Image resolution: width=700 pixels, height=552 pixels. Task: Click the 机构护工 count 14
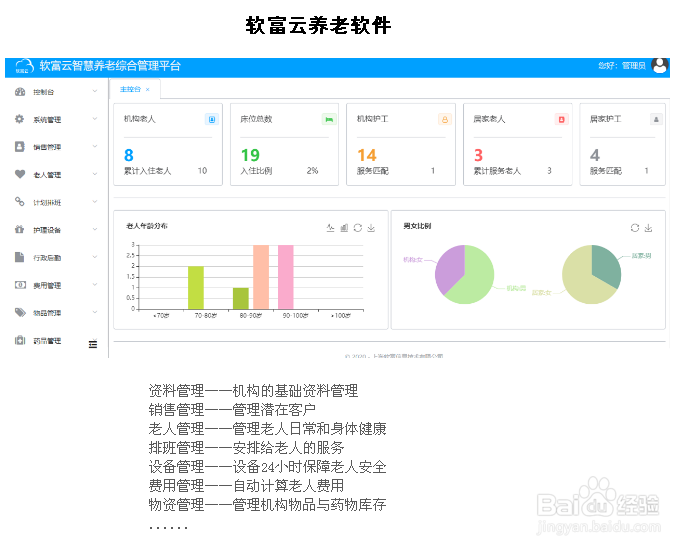click(x=367, y=155)
